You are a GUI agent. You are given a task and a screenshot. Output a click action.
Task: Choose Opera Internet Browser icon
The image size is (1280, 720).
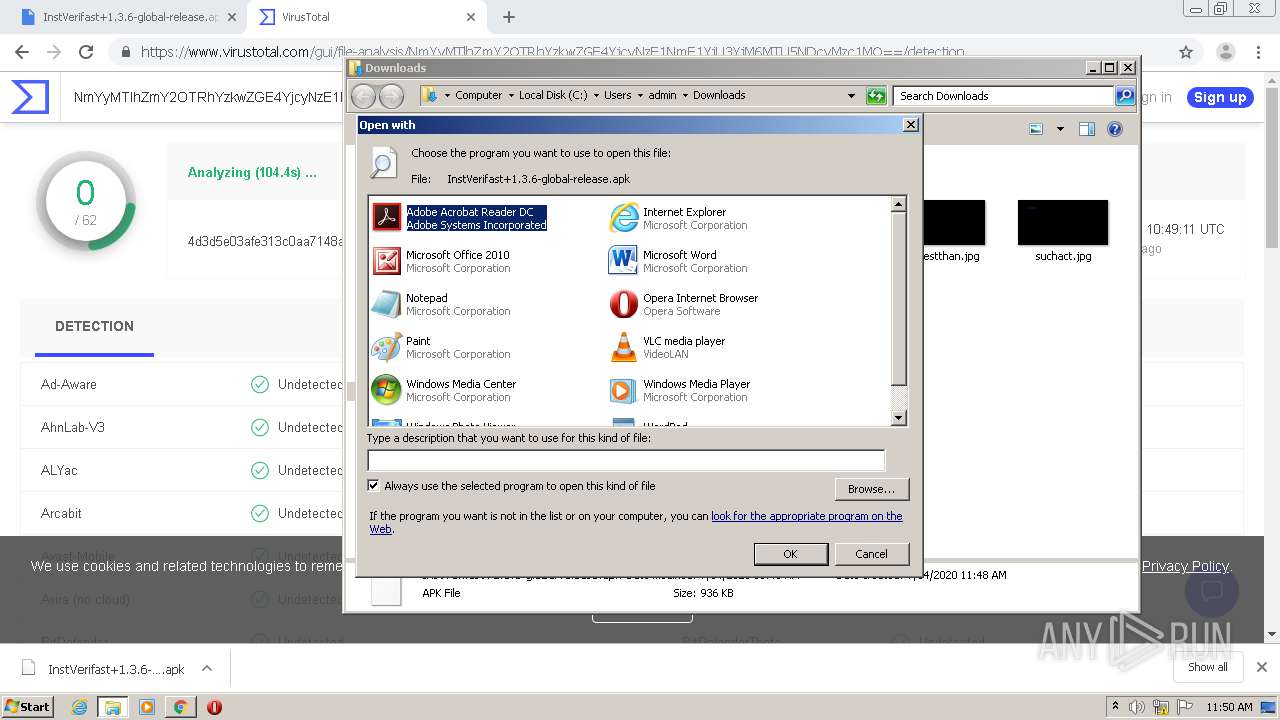coord(624,304)
